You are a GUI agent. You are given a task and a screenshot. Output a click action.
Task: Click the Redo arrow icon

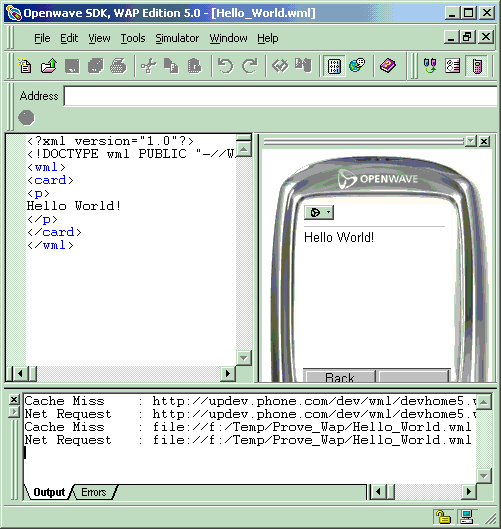pyautogui.click(x=250, y=66)
